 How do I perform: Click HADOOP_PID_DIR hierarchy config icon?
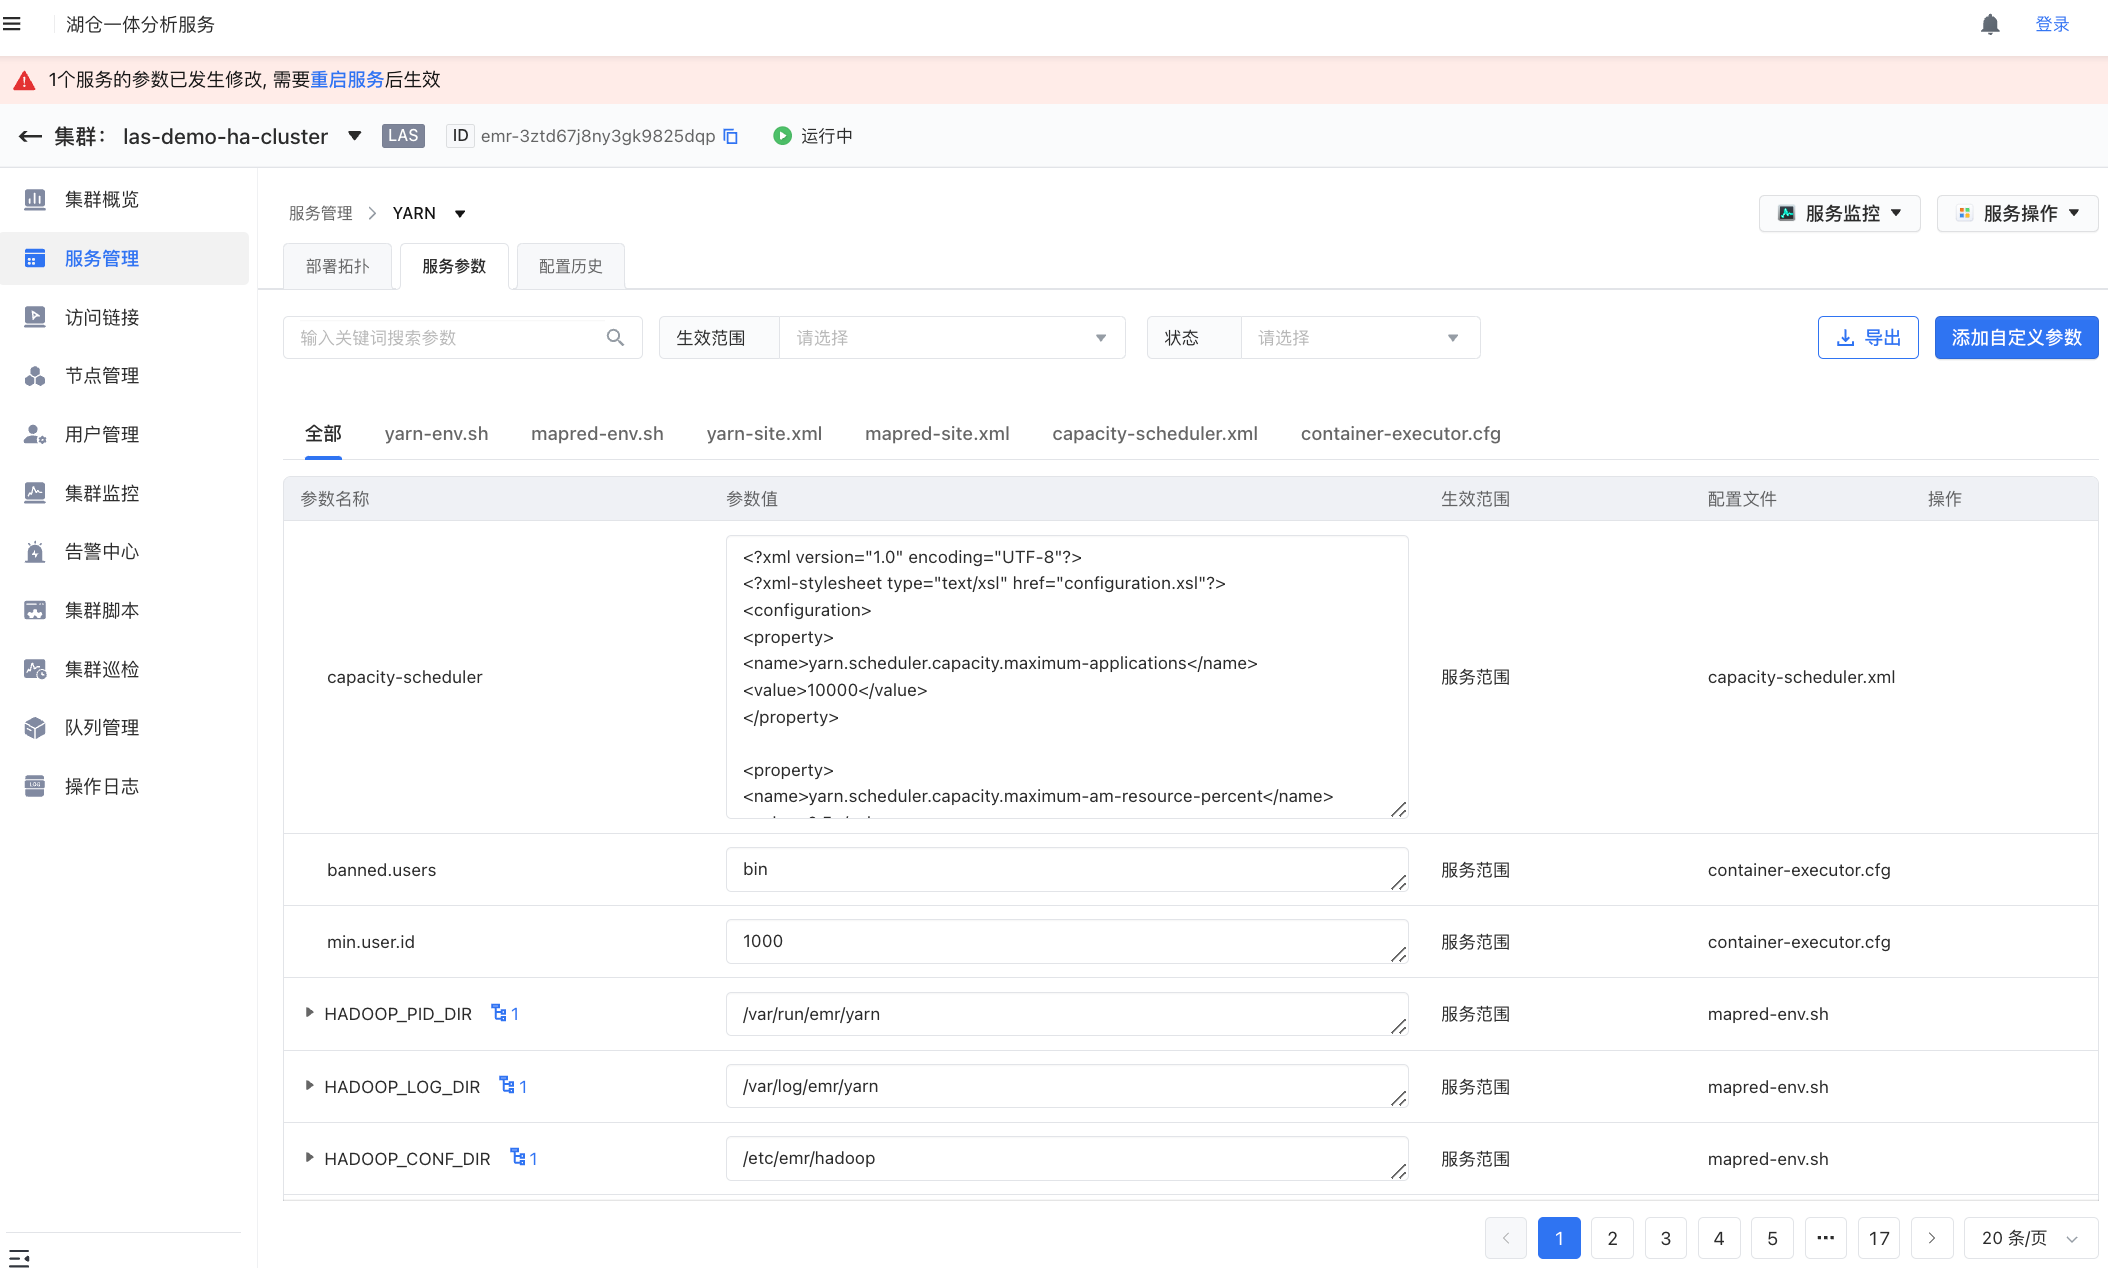click(x=500, y=1013)
